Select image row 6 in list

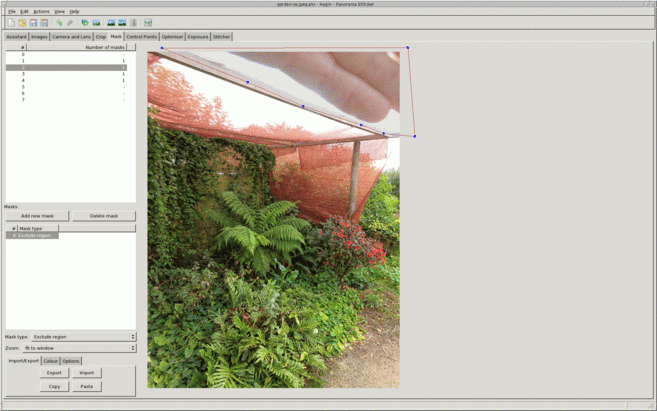[x=66, y=93]
